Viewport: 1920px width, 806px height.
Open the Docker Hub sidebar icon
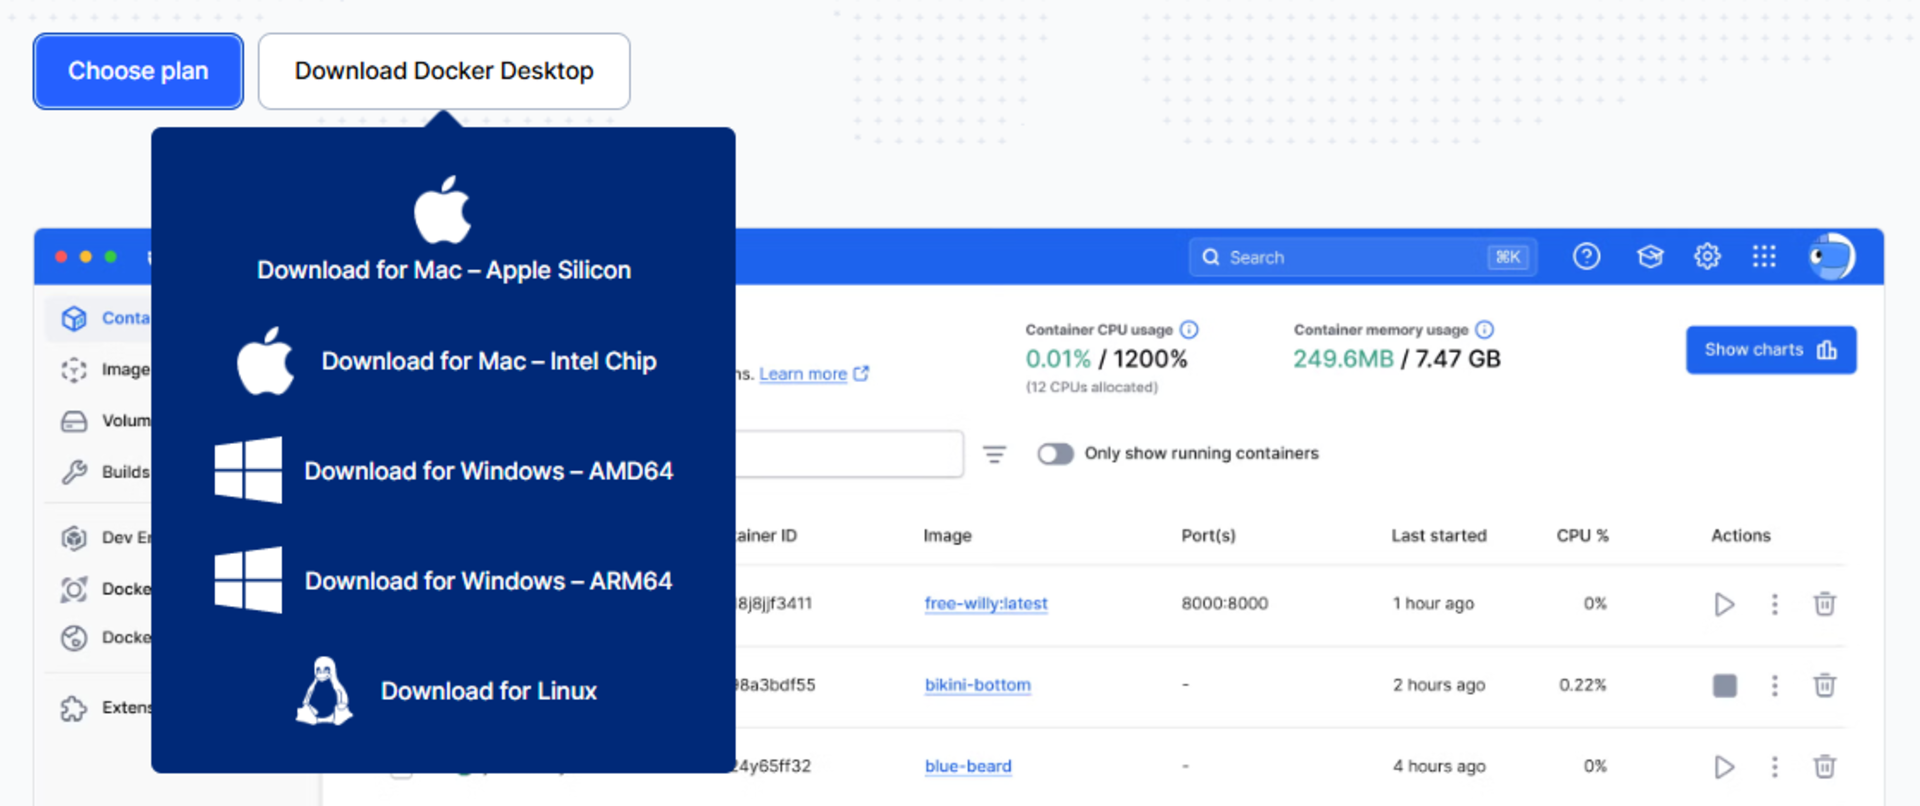(x=74, y=638)
